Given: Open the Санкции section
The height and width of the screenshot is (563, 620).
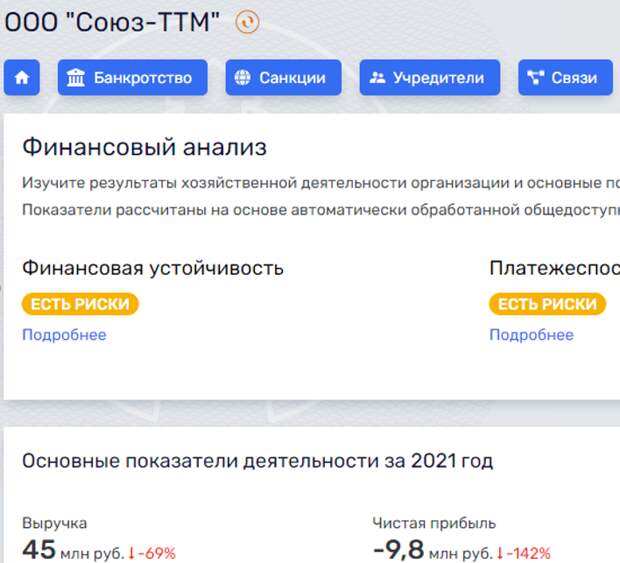Looking at the screenshot, I should pos(284,77).
